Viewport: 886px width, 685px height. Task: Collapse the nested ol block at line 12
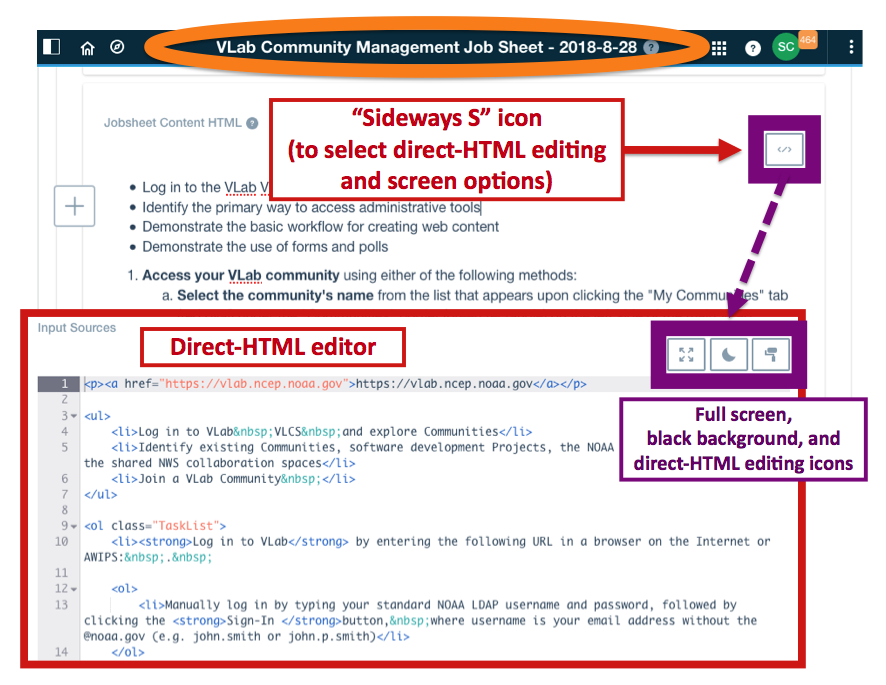74,589
